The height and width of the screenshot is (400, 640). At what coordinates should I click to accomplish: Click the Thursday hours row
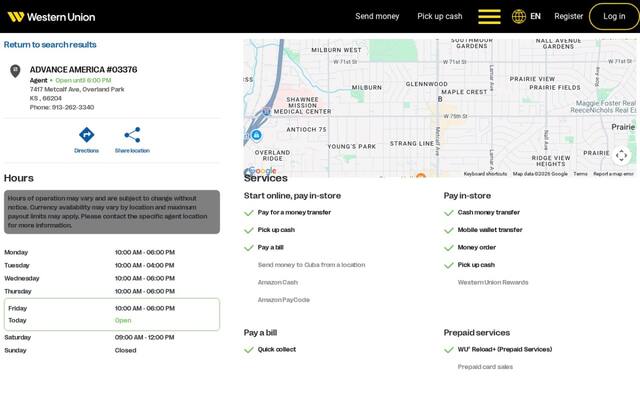pyautogui.click(x=112, y=291)
